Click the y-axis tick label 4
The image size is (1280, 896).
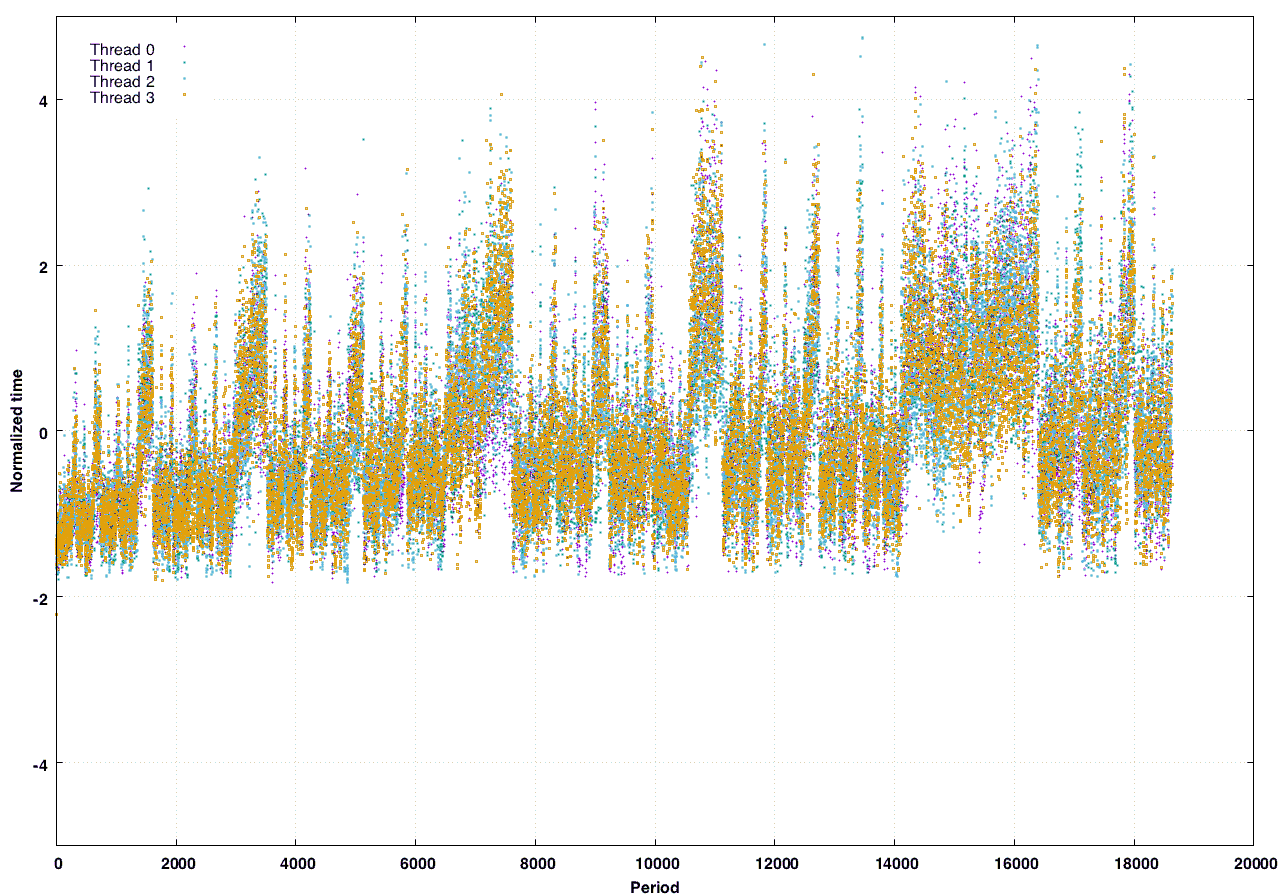click(45, 100)
